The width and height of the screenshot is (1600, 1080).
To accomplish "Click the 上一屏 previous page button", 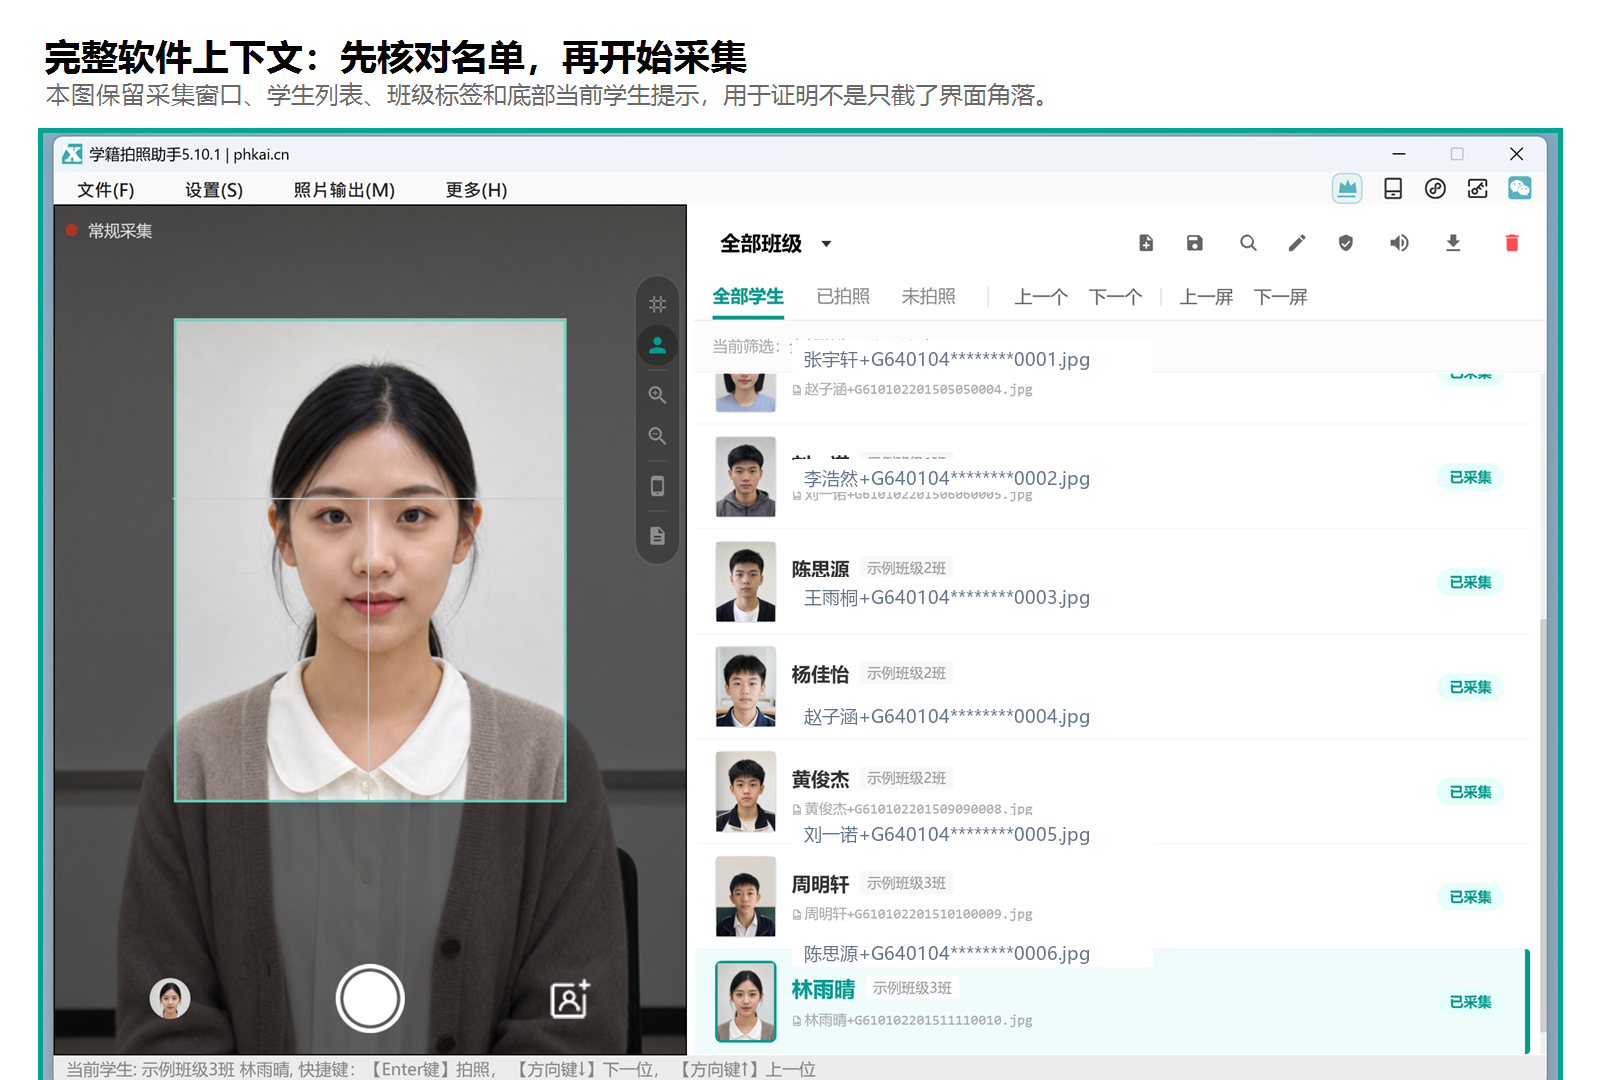I will pos(1206,297).
